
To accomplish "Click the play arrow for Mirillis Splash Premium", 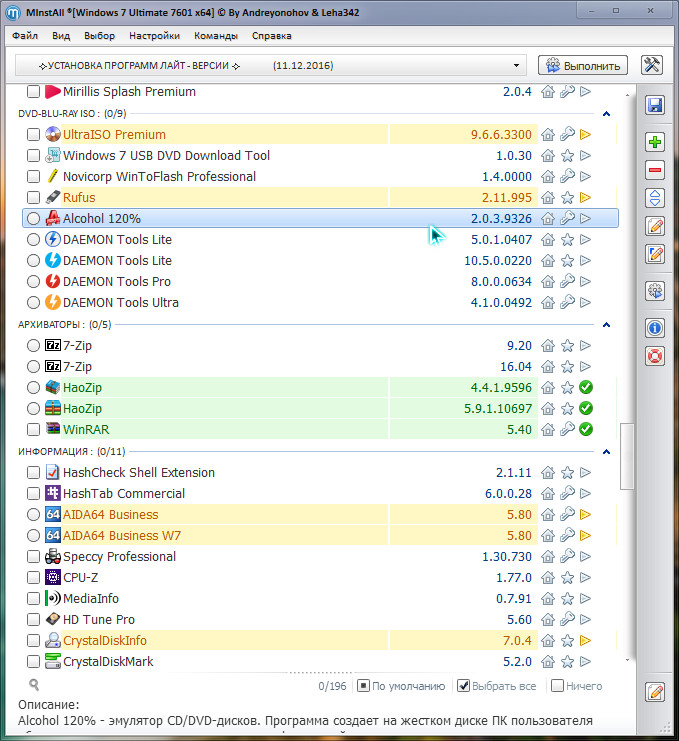I will 585,91.
